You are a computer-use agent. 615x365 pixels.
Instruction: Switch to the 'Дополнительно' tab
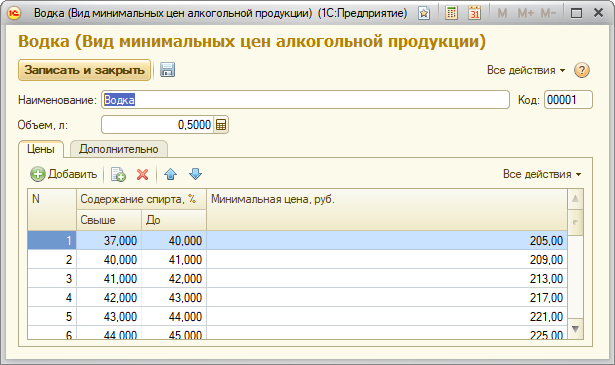pyautogui.click(x=118, y=149)
